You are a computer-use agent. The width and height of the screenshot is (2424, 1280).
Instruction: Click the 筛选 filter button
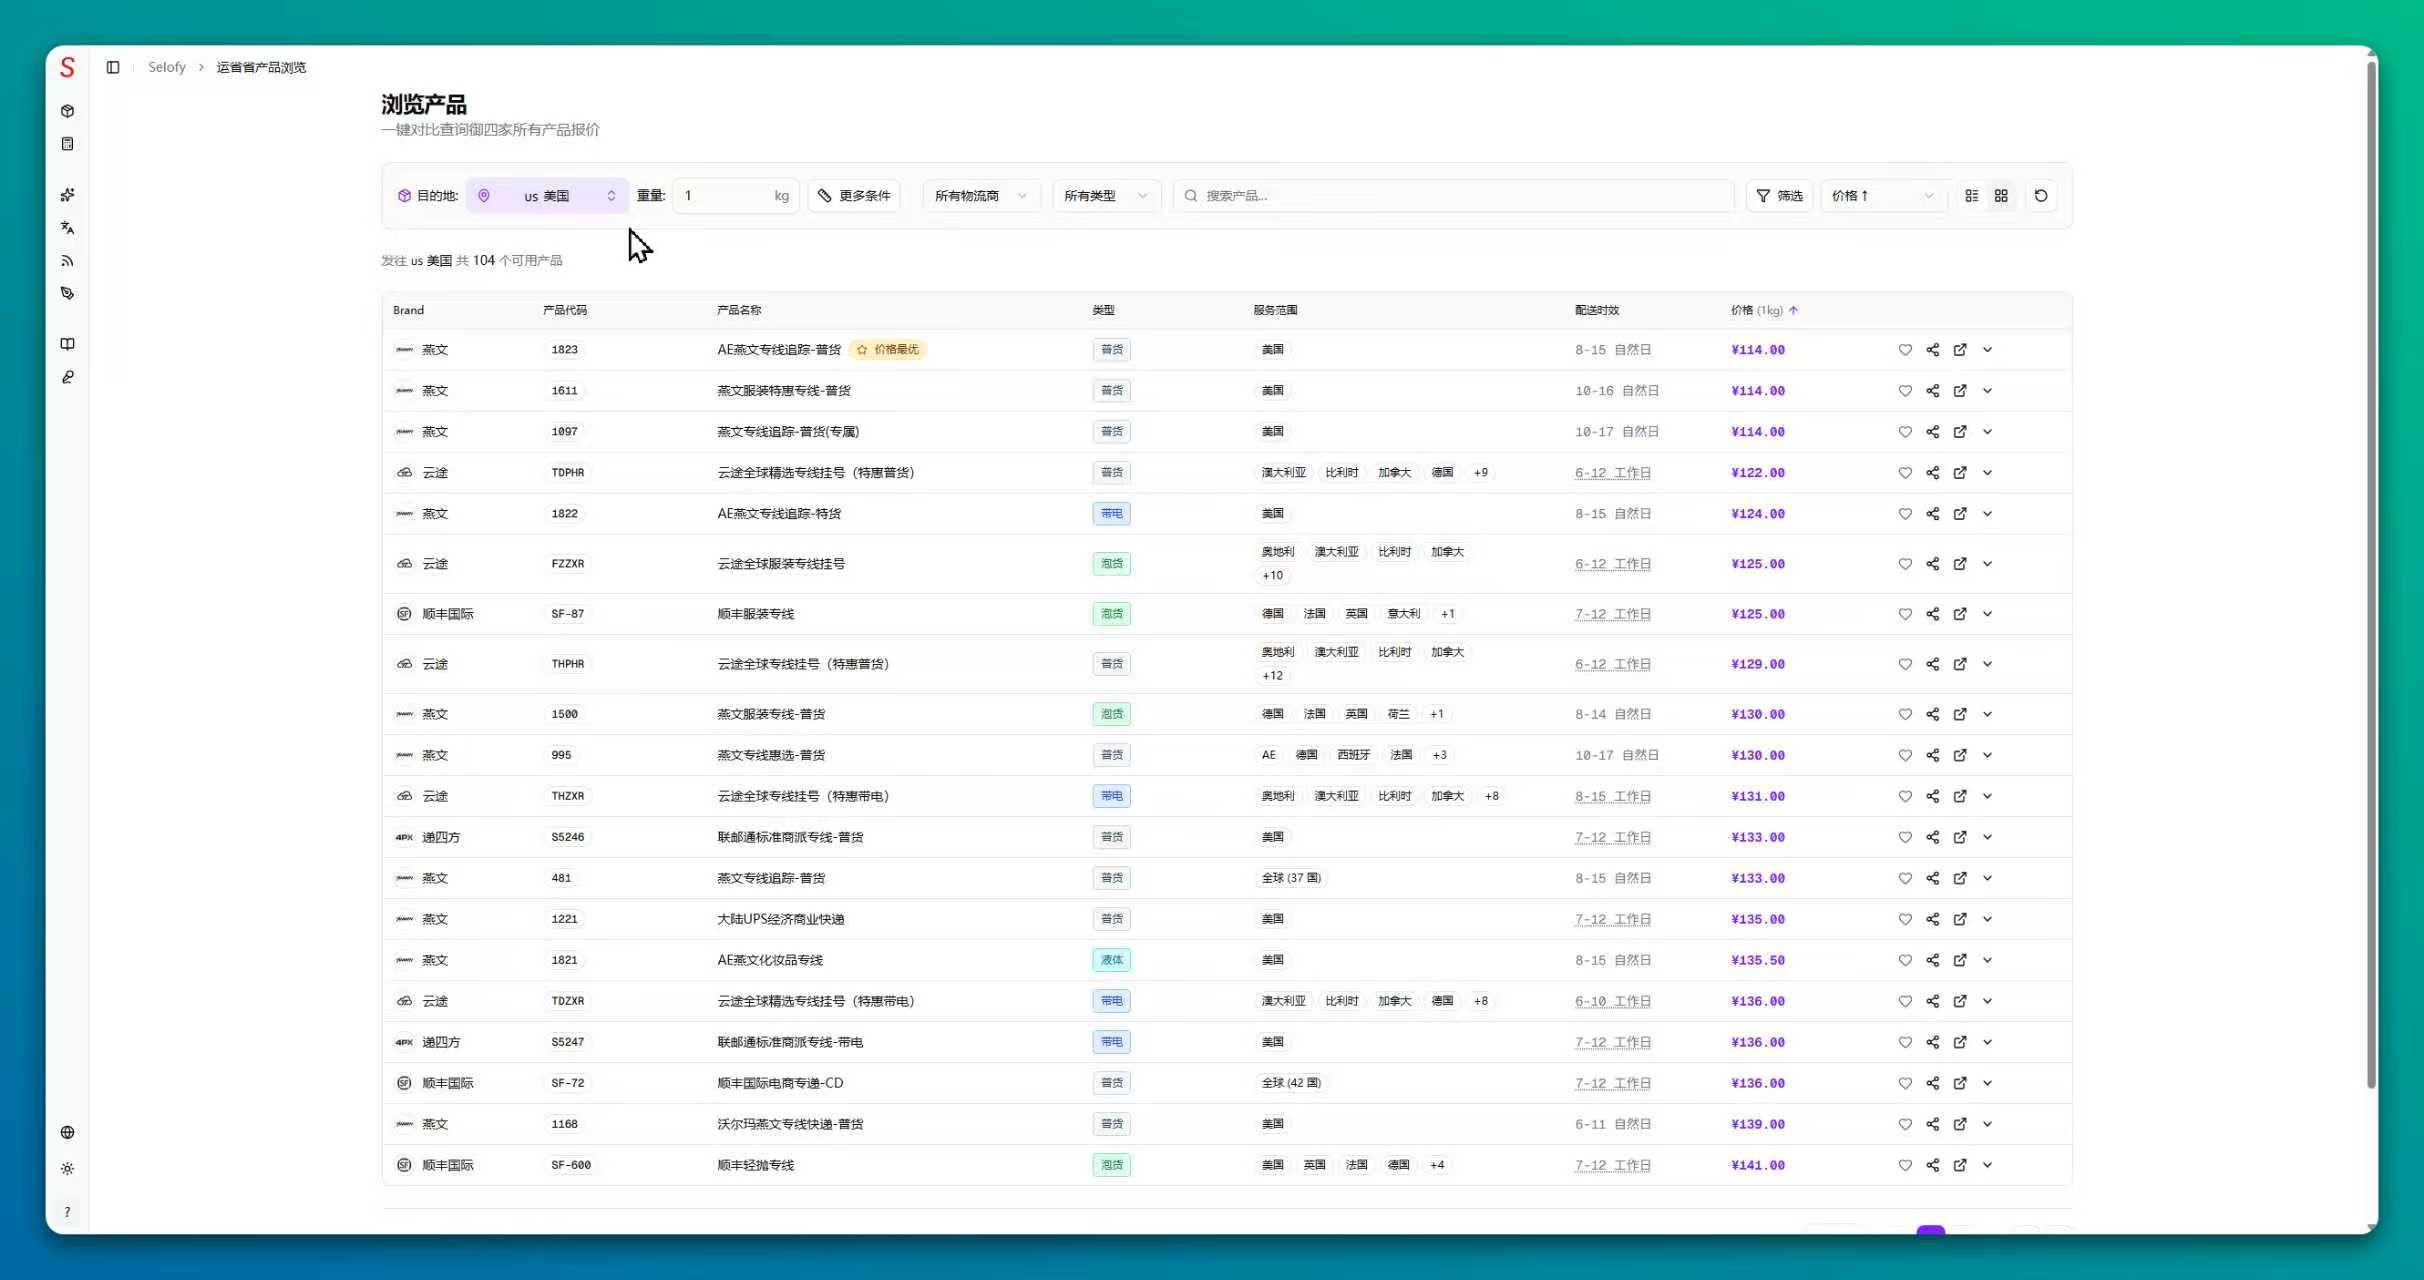coord(1778,196)
